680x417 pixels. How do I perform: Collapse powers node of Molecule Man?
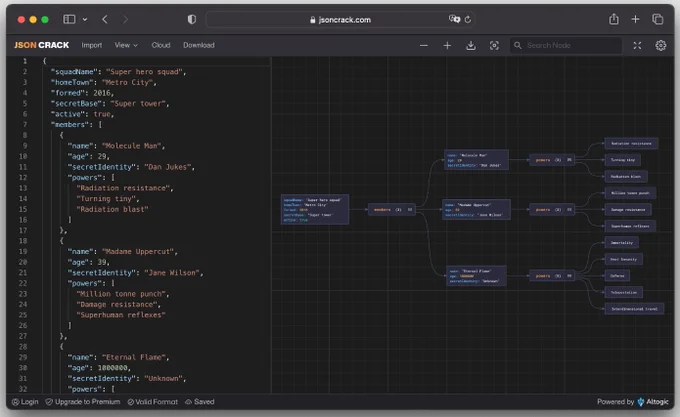[569, 160]
